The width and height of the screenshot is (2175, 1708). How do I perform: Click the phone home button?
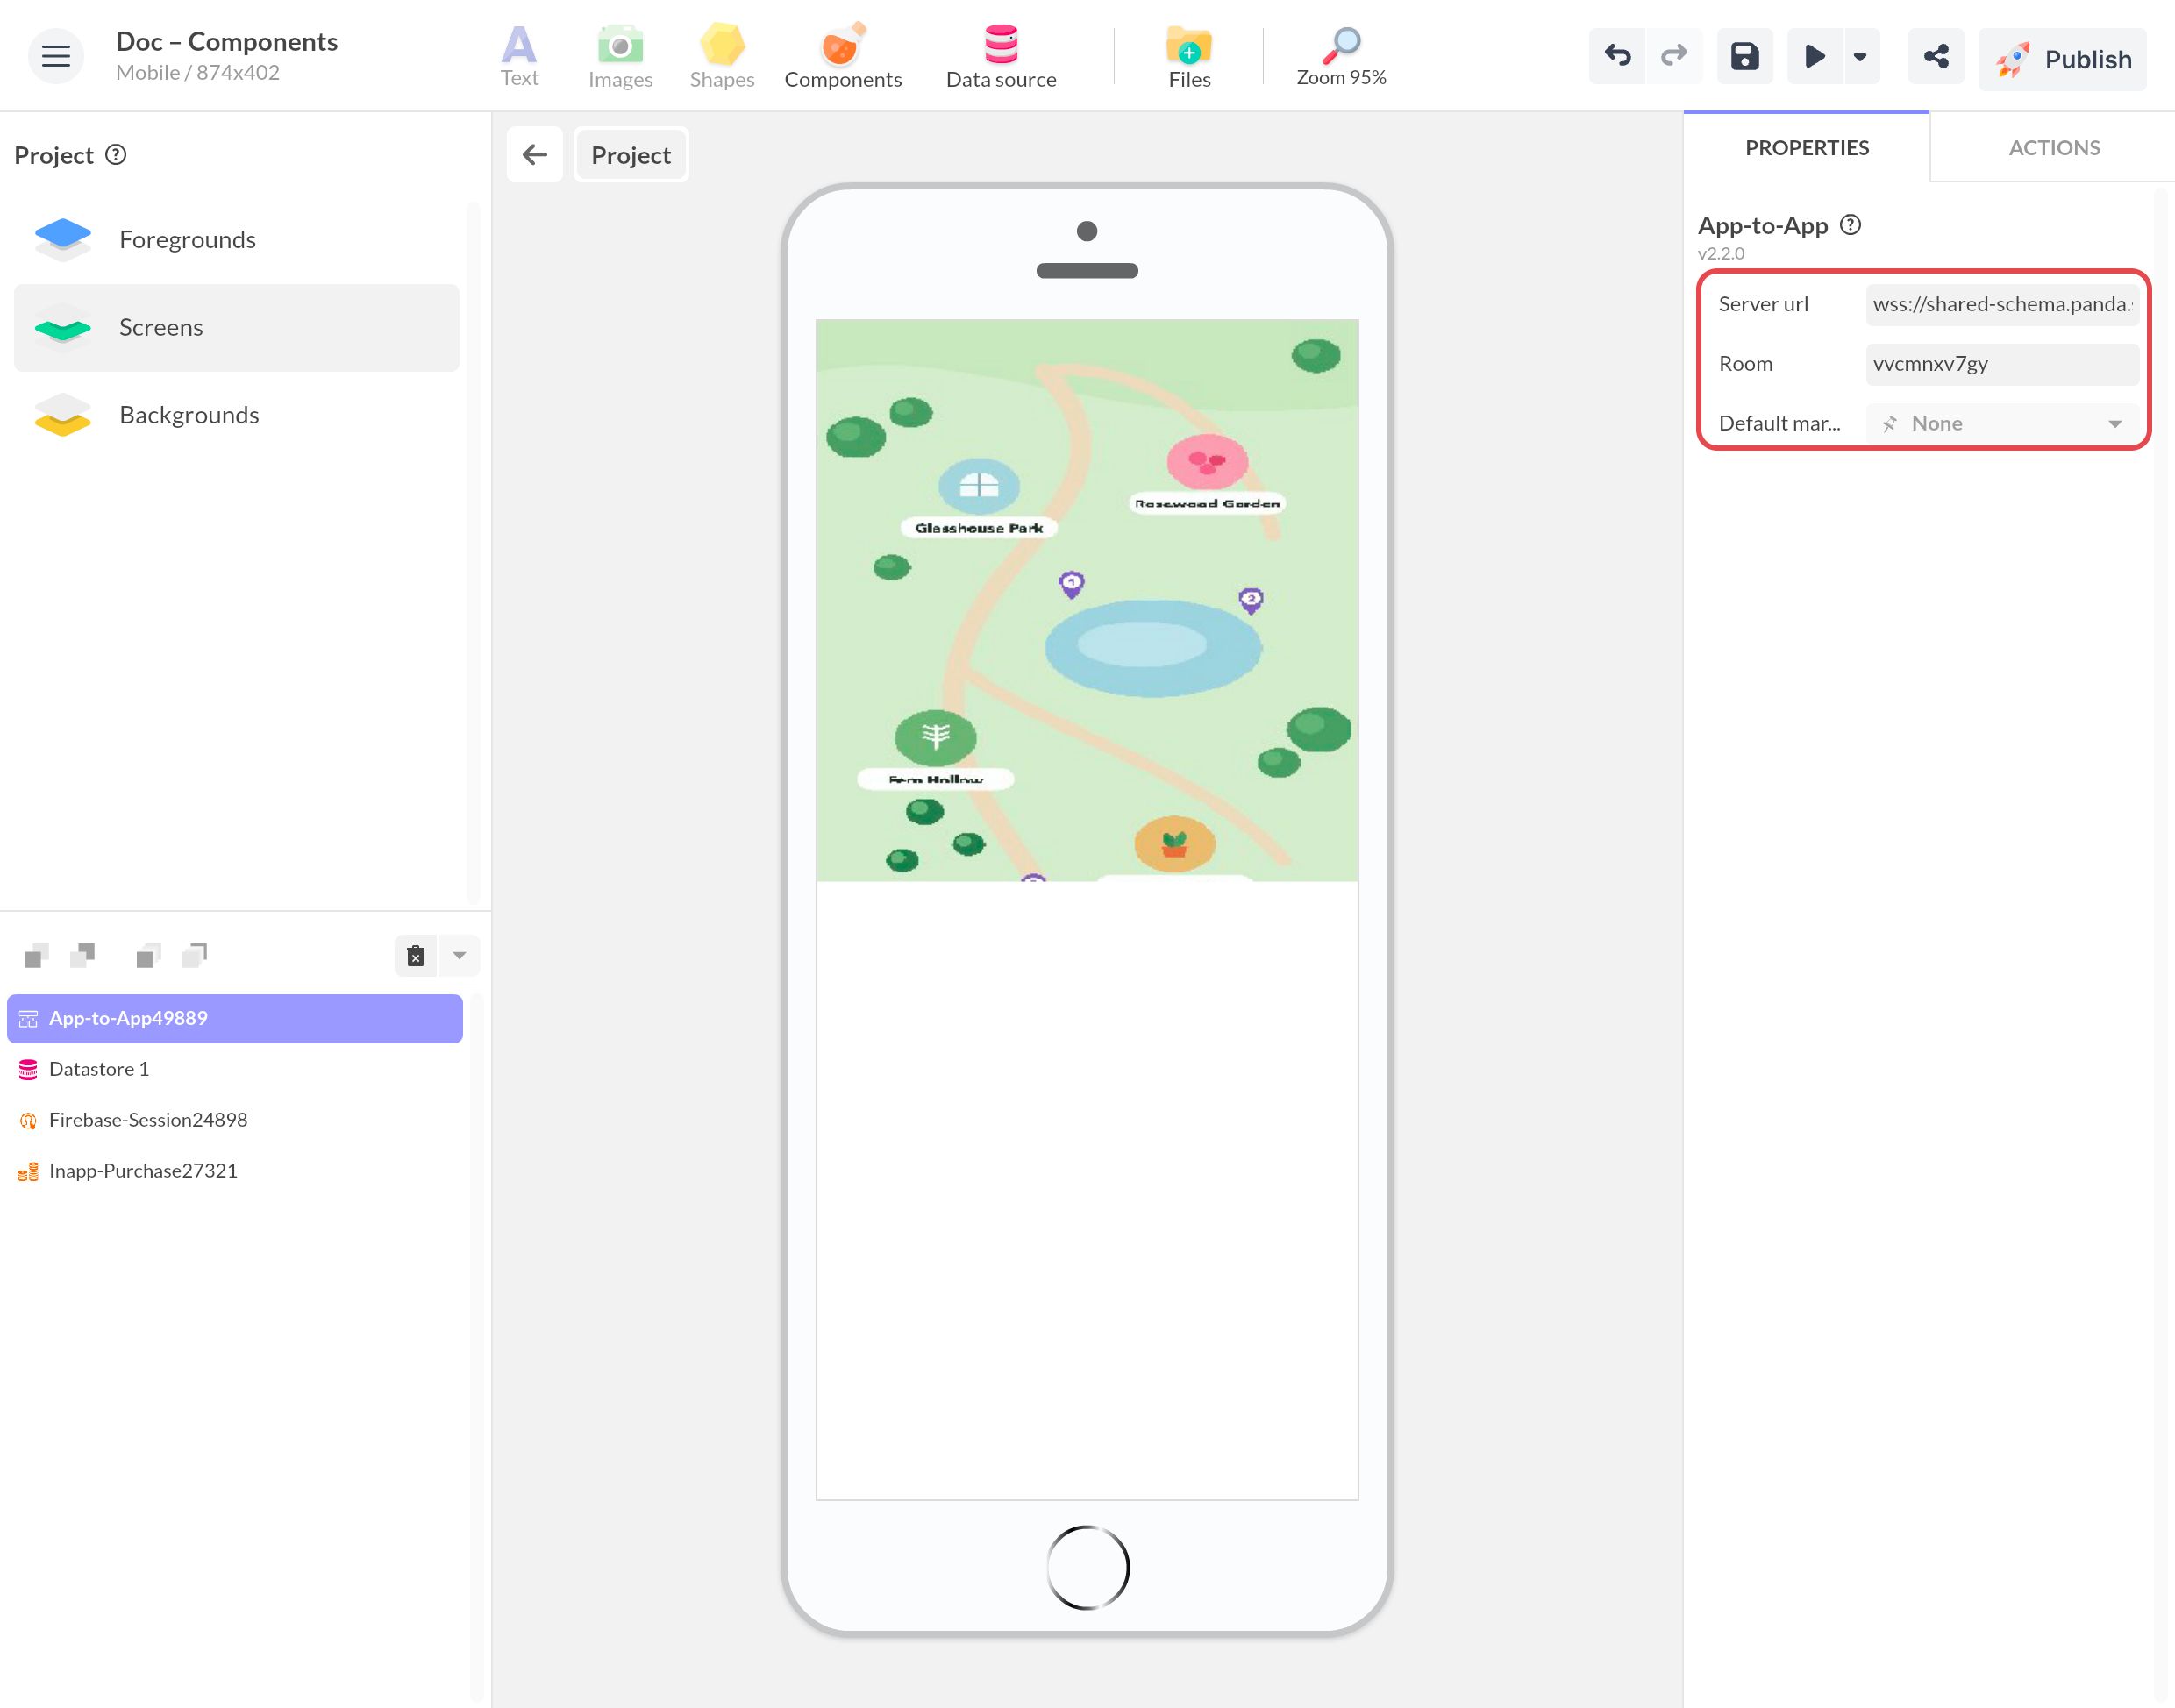pos(1087,1568)
